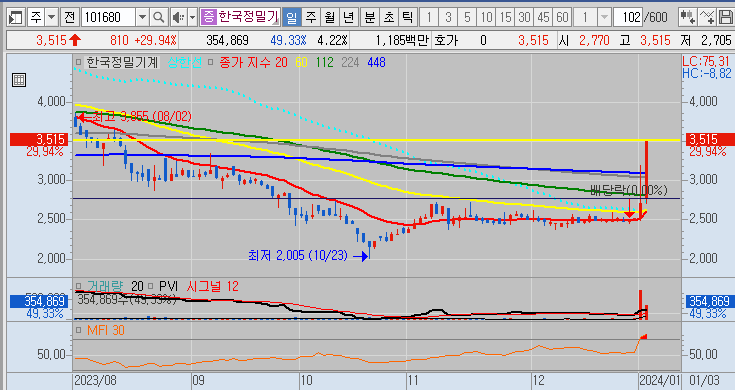Click the panel toggle icon at toolbar start
The image size is (735, 390).
pos(15,18)
